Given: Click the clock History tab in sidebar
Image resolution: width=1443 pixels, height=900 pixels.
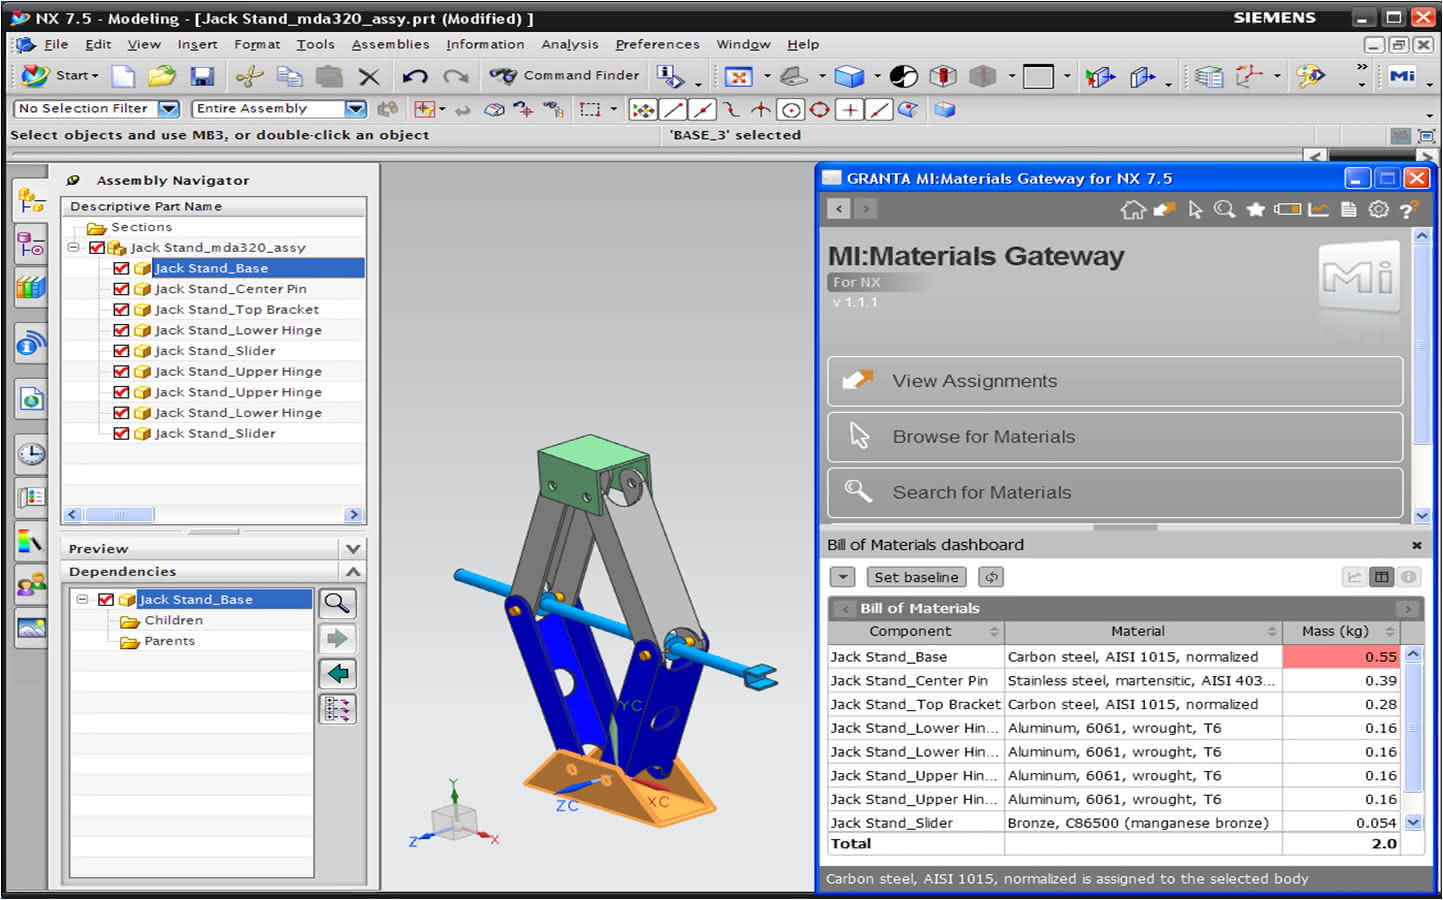Looking at the screenshot, I should pos(31,454).
